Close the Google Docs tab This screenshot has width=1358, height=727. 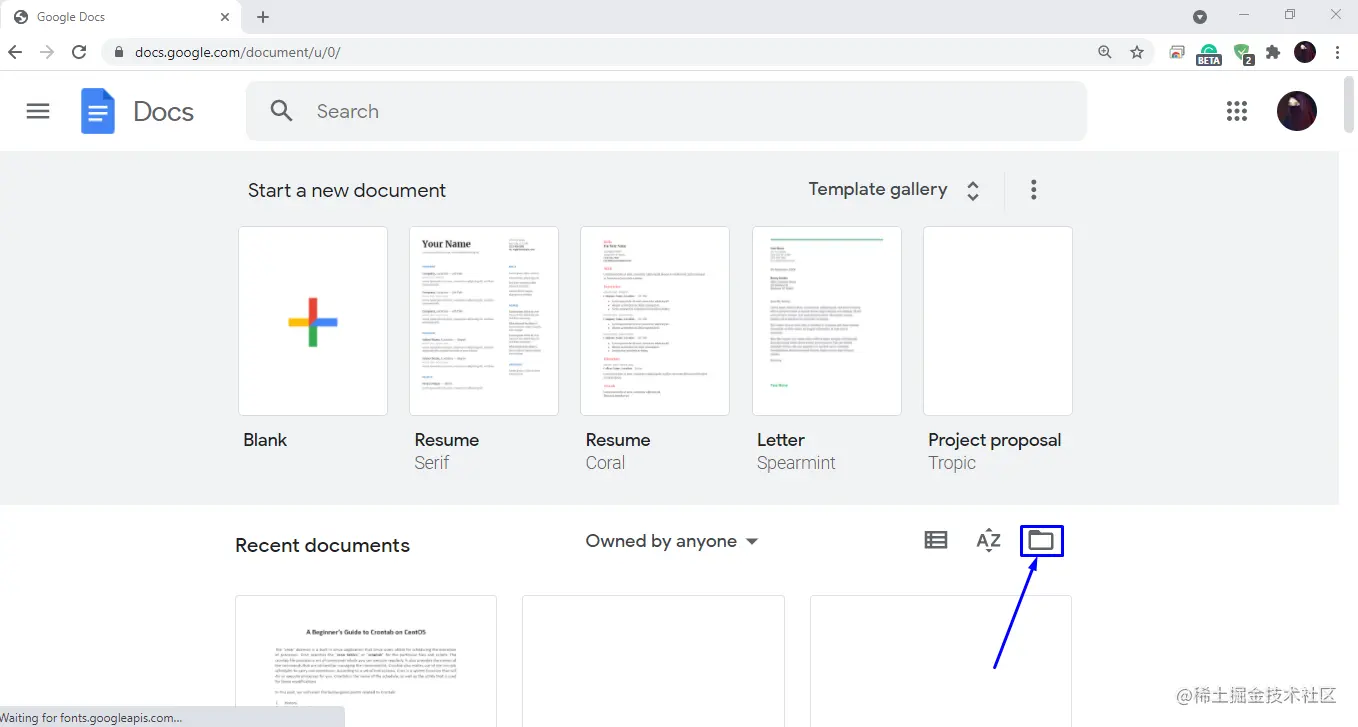[226, 17]
